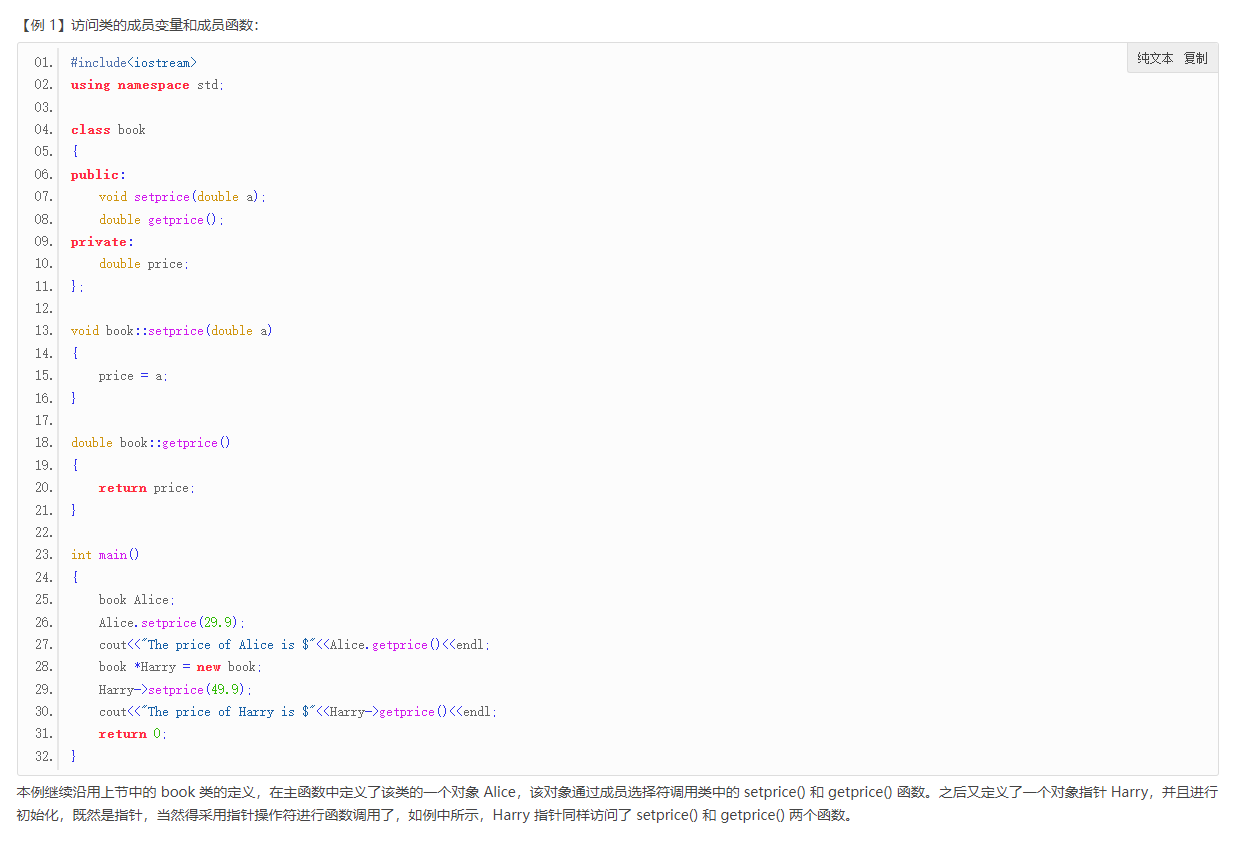Click the 'class book' declaration line
The width and height of the screenshot is (1251, 846).
(x=108, y=130)
